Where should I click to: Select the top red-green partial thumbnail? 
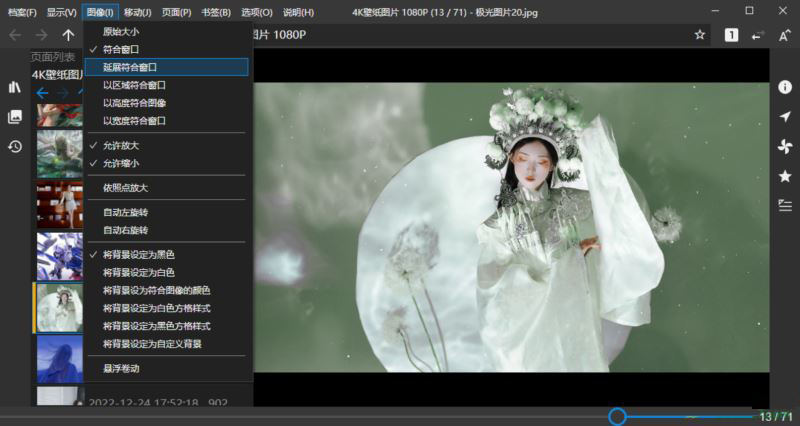60,115
